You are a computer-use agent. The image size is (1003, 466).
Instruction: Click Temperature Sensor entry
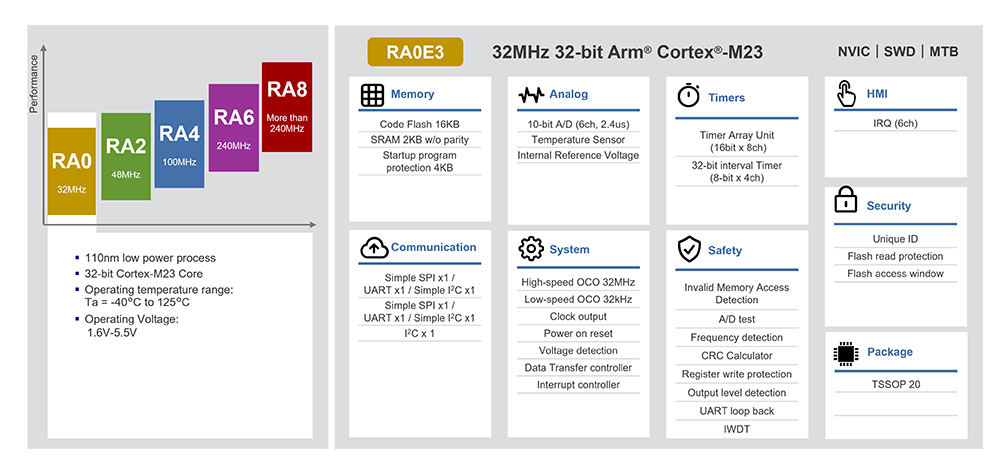pos(578,139)
